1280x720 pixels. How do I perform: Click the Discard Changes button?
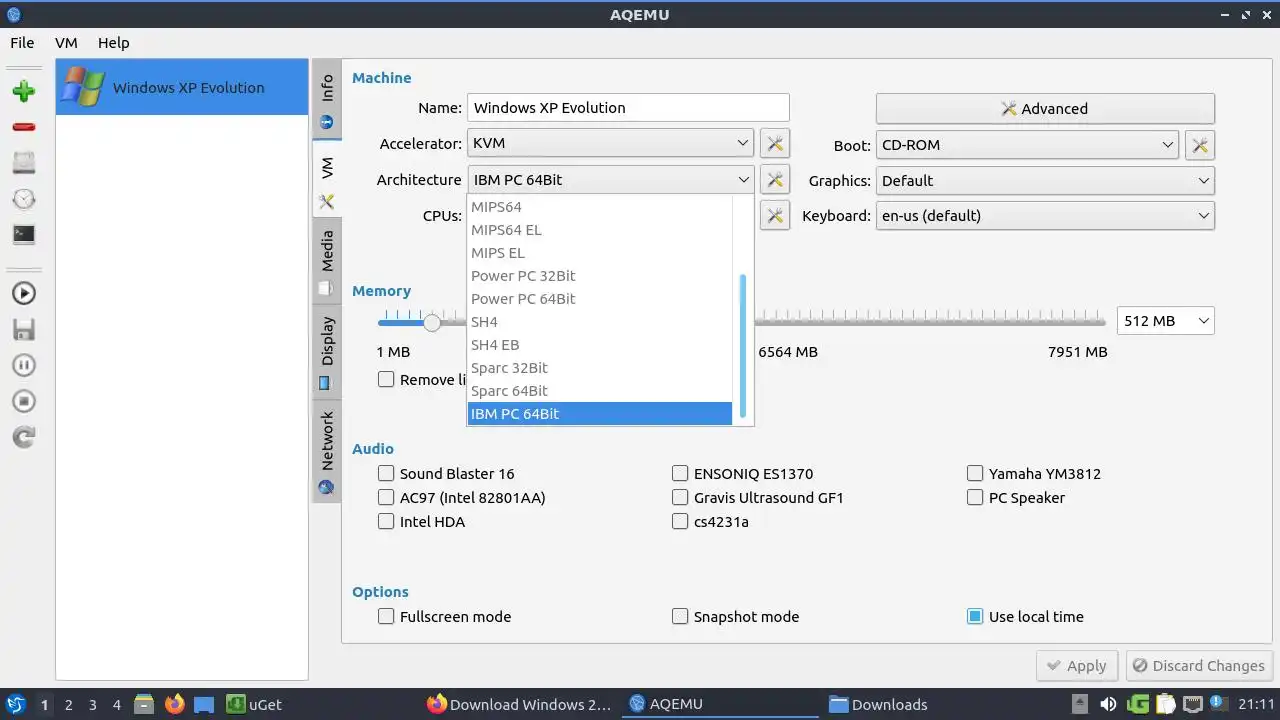tap(1198, 666)
